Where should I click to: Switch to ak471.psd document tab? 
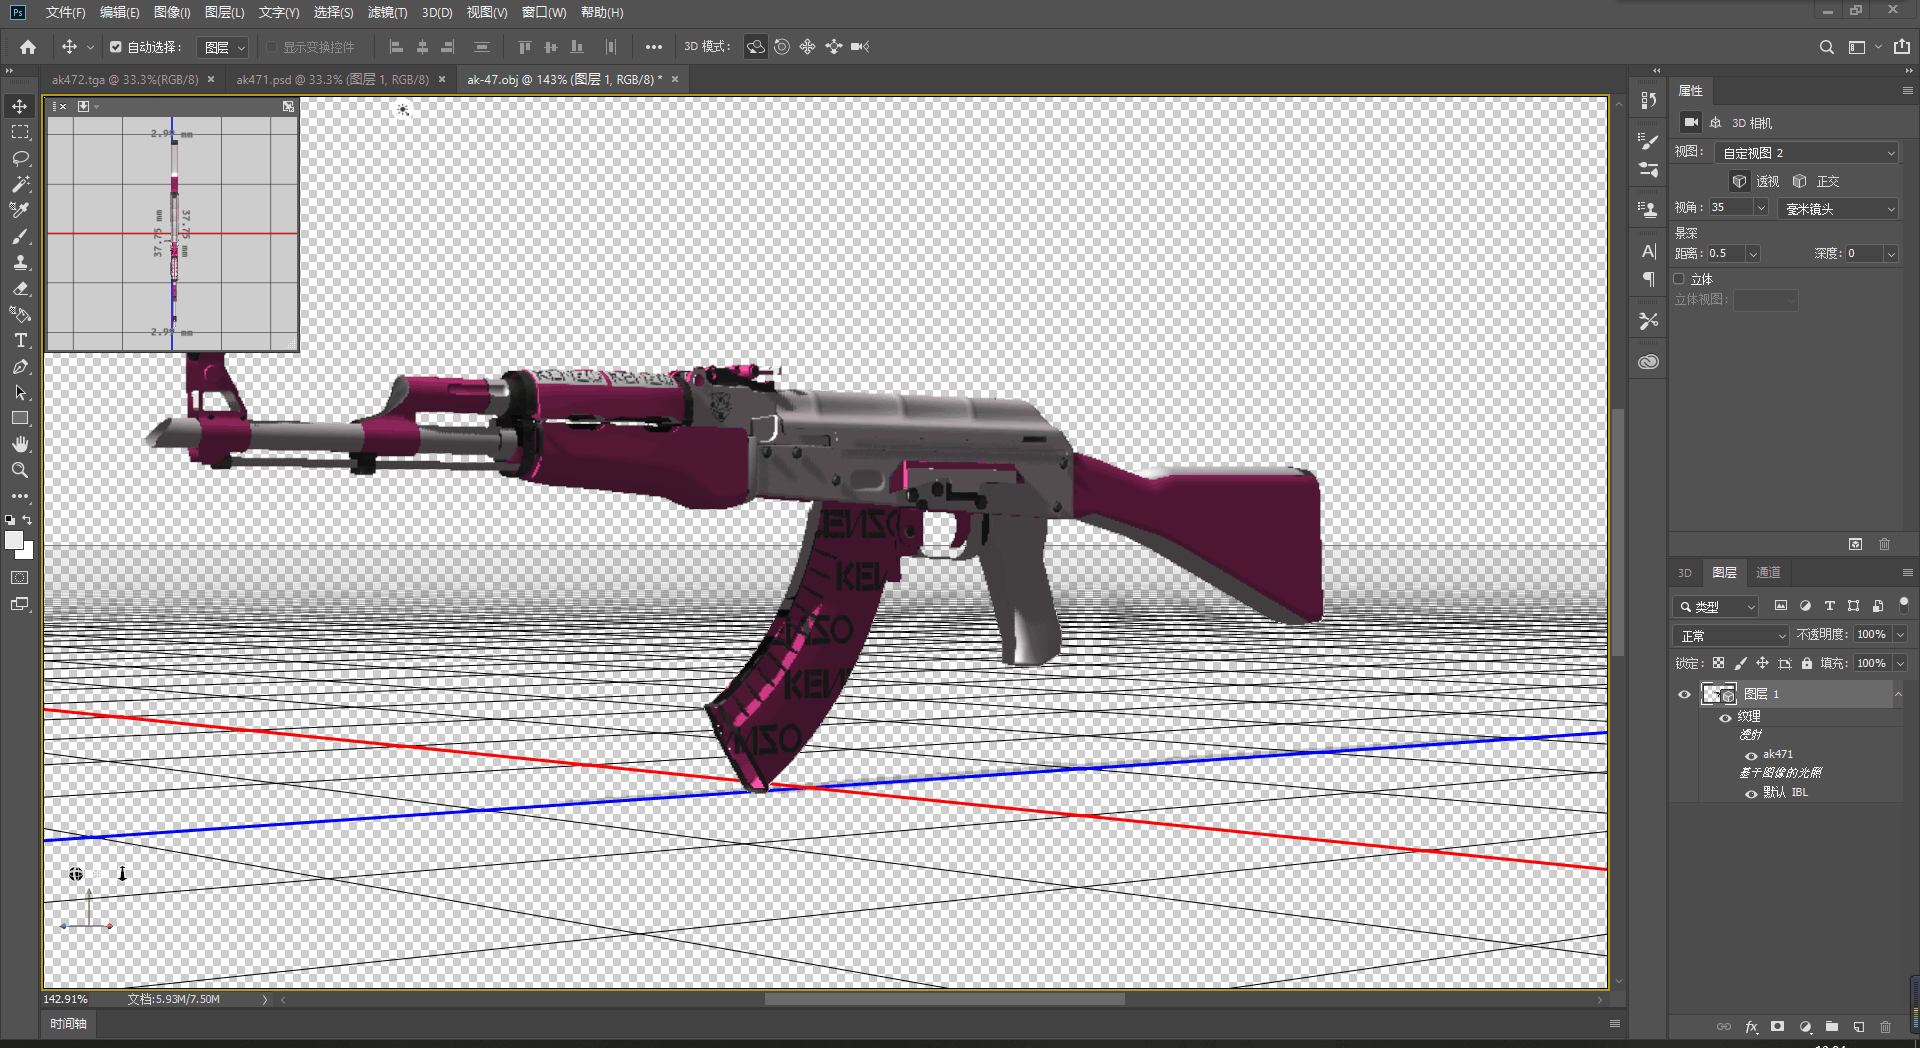point(332,79)
